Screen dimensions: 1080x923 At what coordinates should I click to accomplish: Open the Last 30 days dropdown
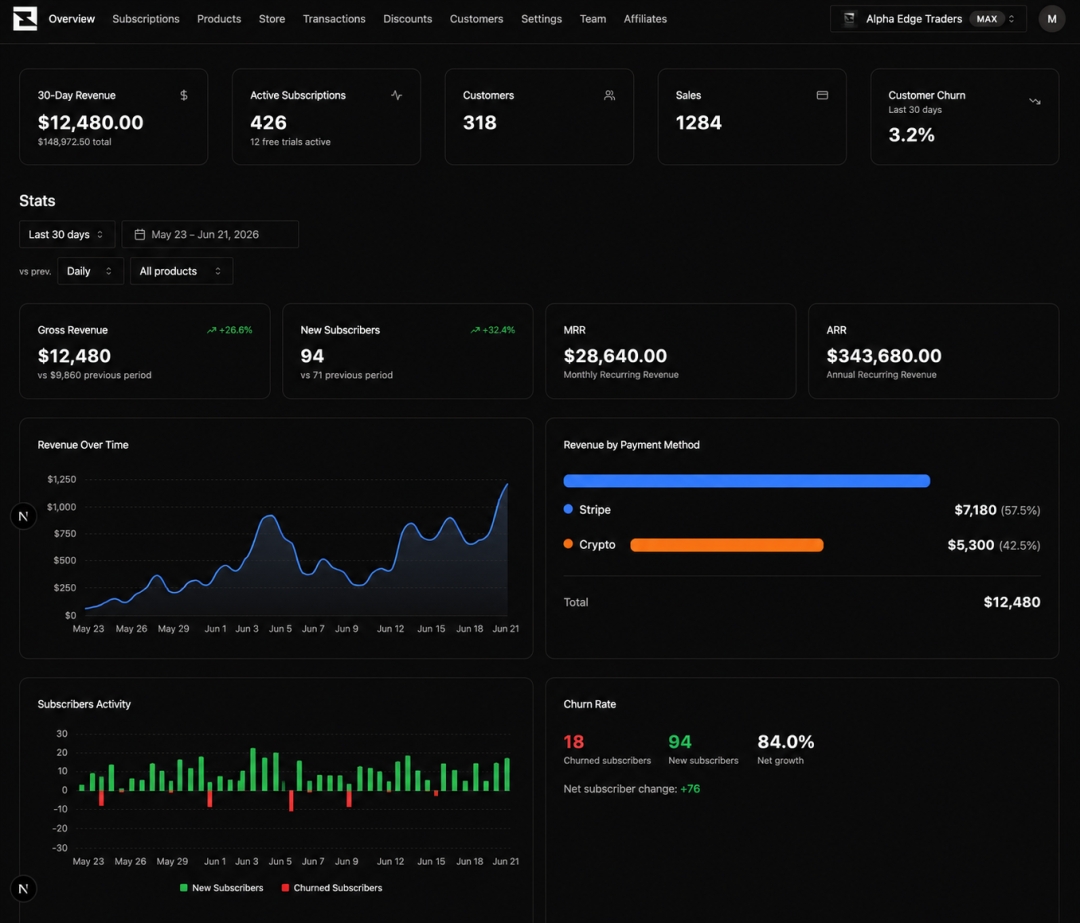pos(67,234)
